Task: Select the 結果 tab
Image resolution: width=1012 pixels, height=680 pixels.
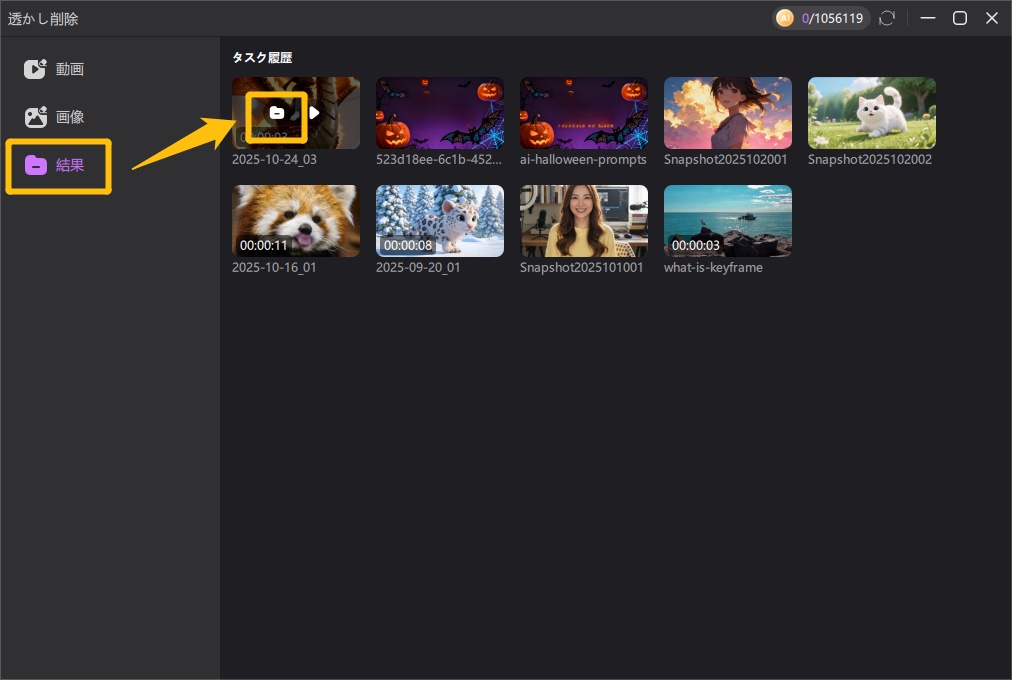Action: tap(69, 165)
